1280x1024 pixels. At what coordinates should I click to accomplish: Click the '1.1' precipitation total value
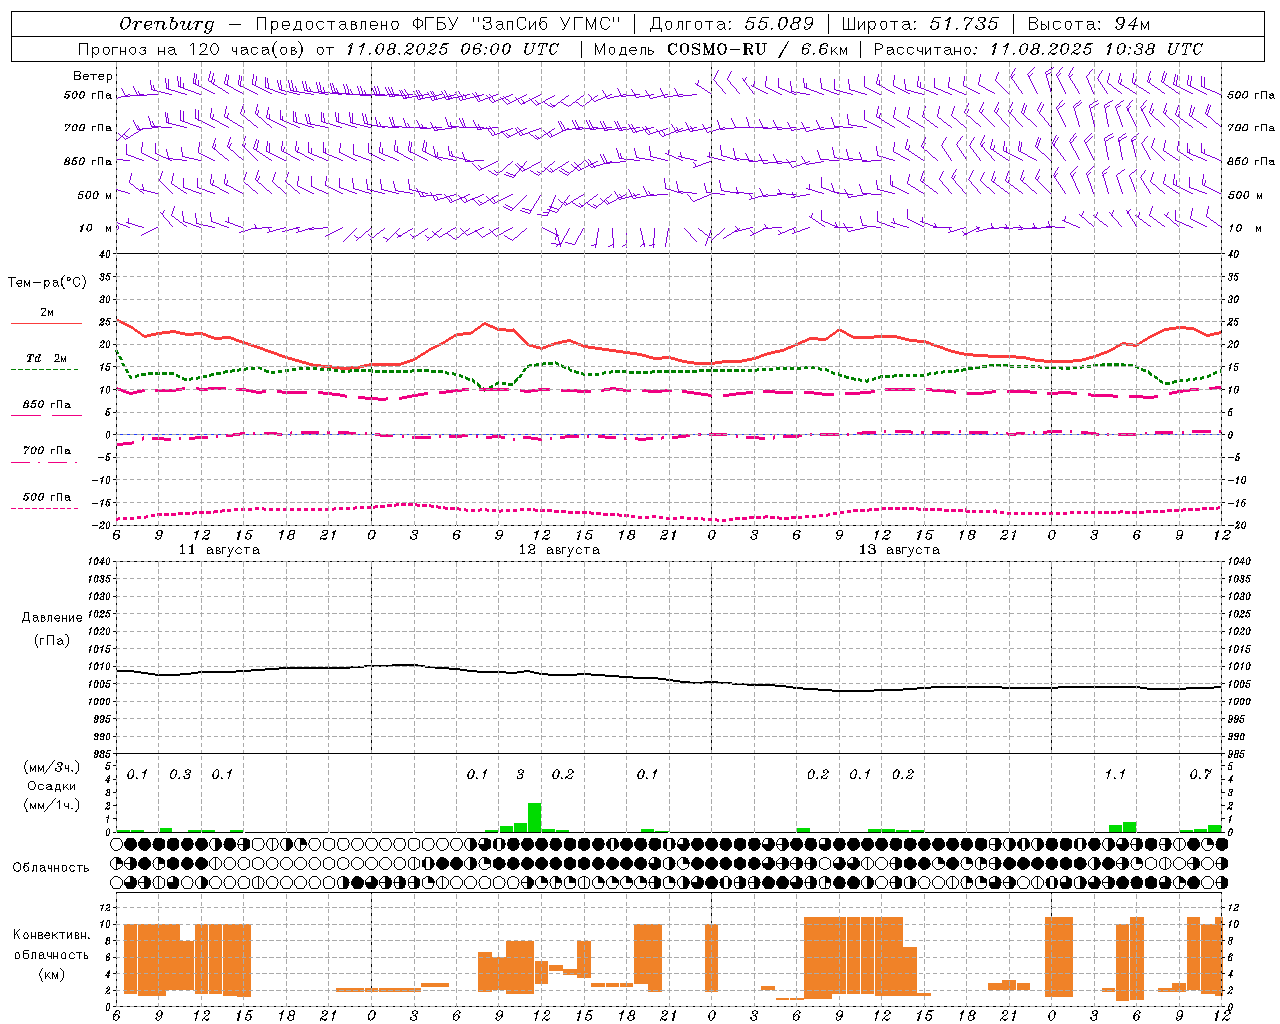tap(1115, 775)
